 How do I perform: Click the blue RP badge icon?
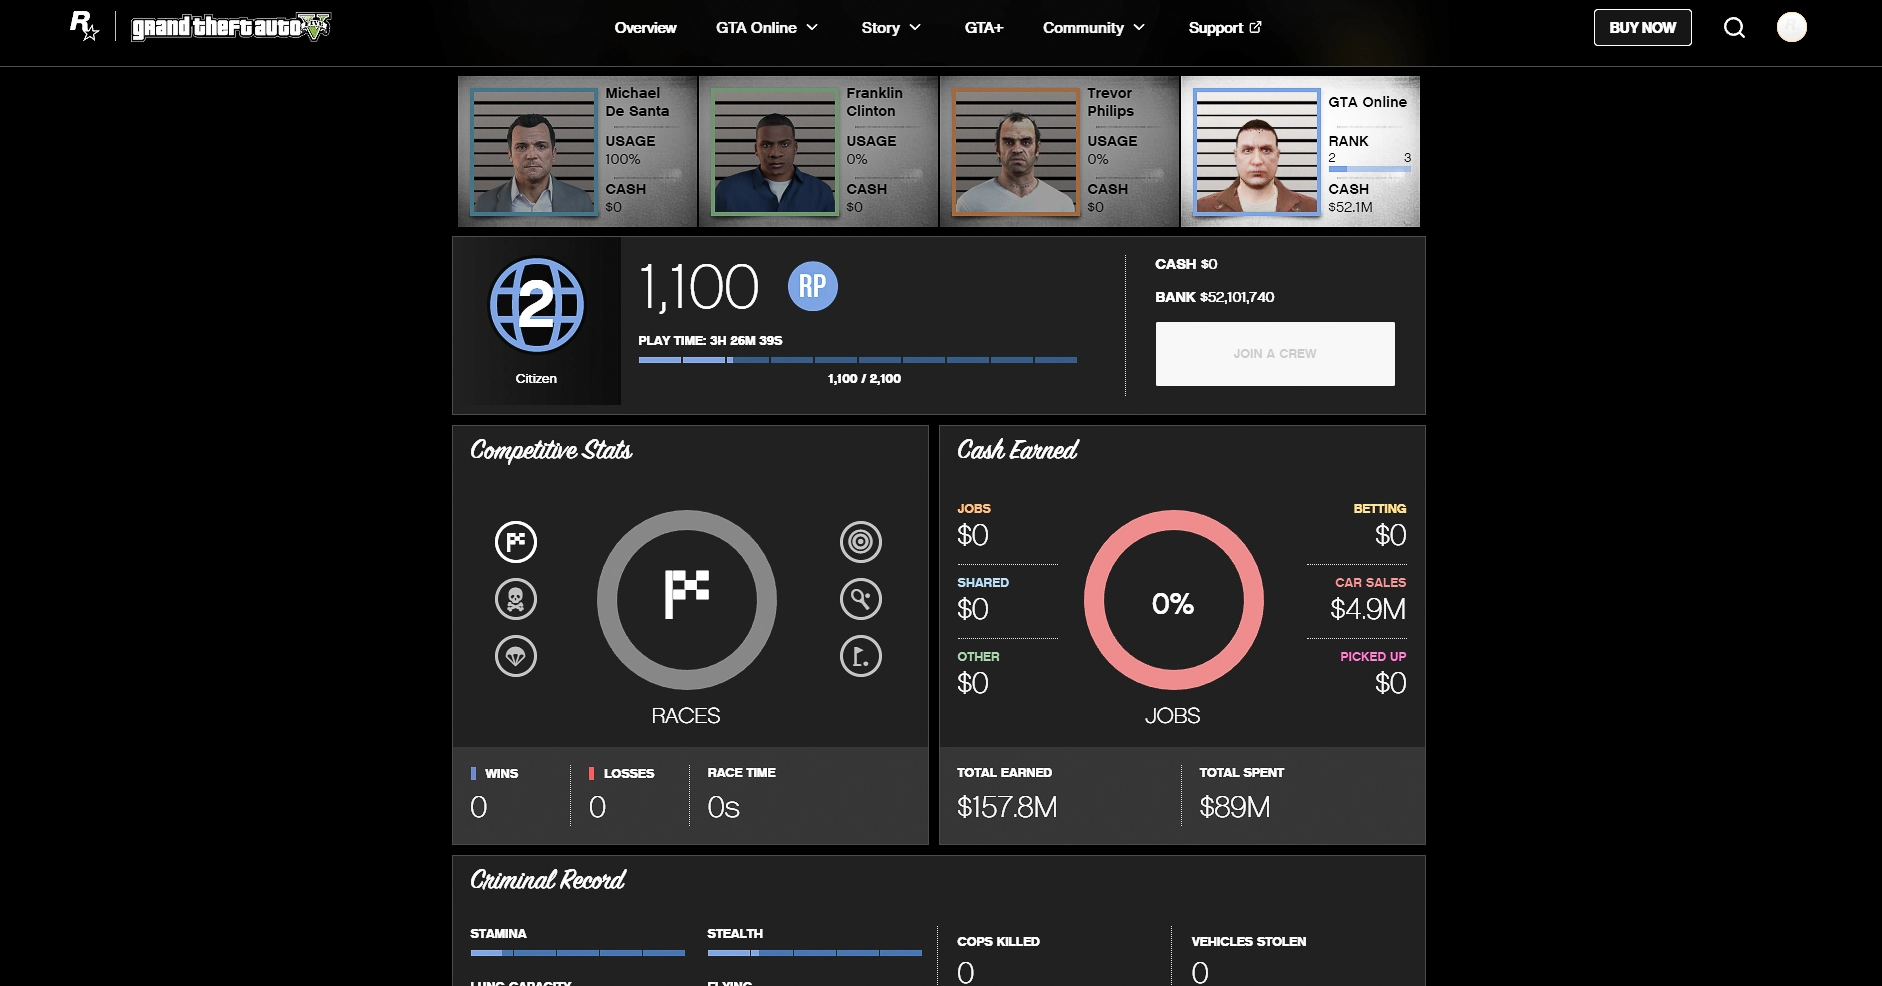[813, 286]
